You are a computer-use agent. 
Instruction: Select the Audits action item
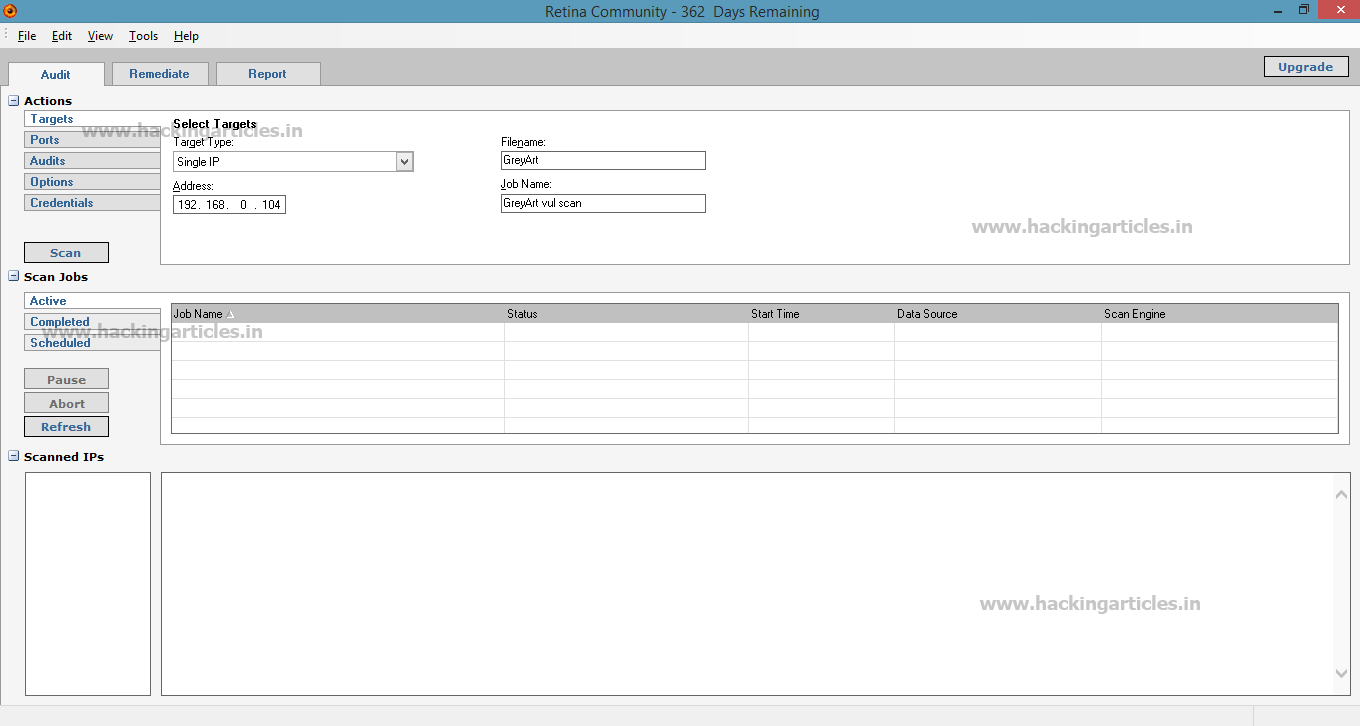pos(92,161)
